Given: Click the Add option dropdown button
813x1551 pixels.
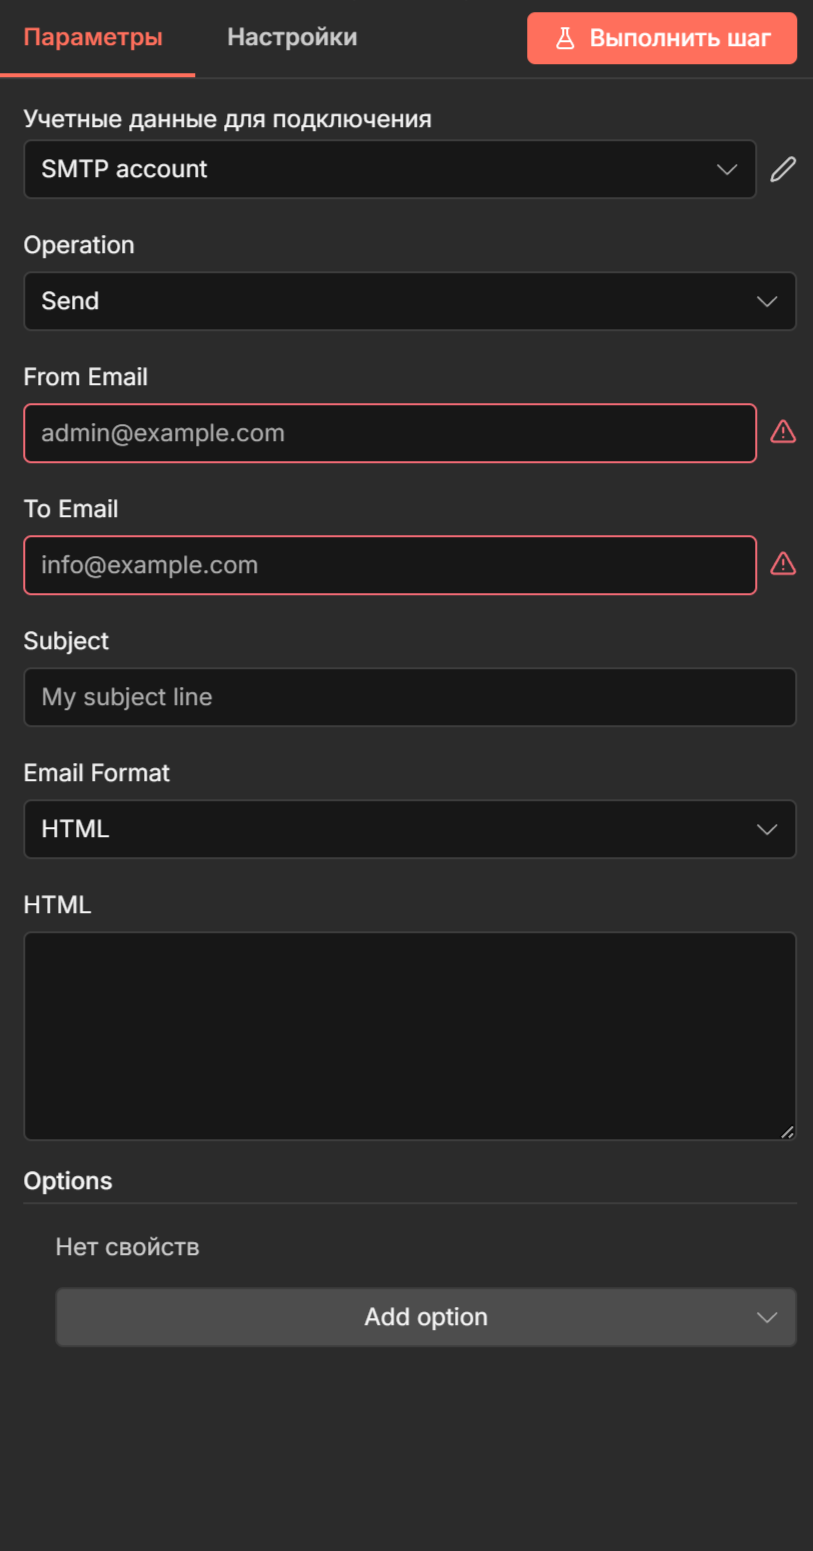Looking at the screenshot, I should click(425, 1317).
